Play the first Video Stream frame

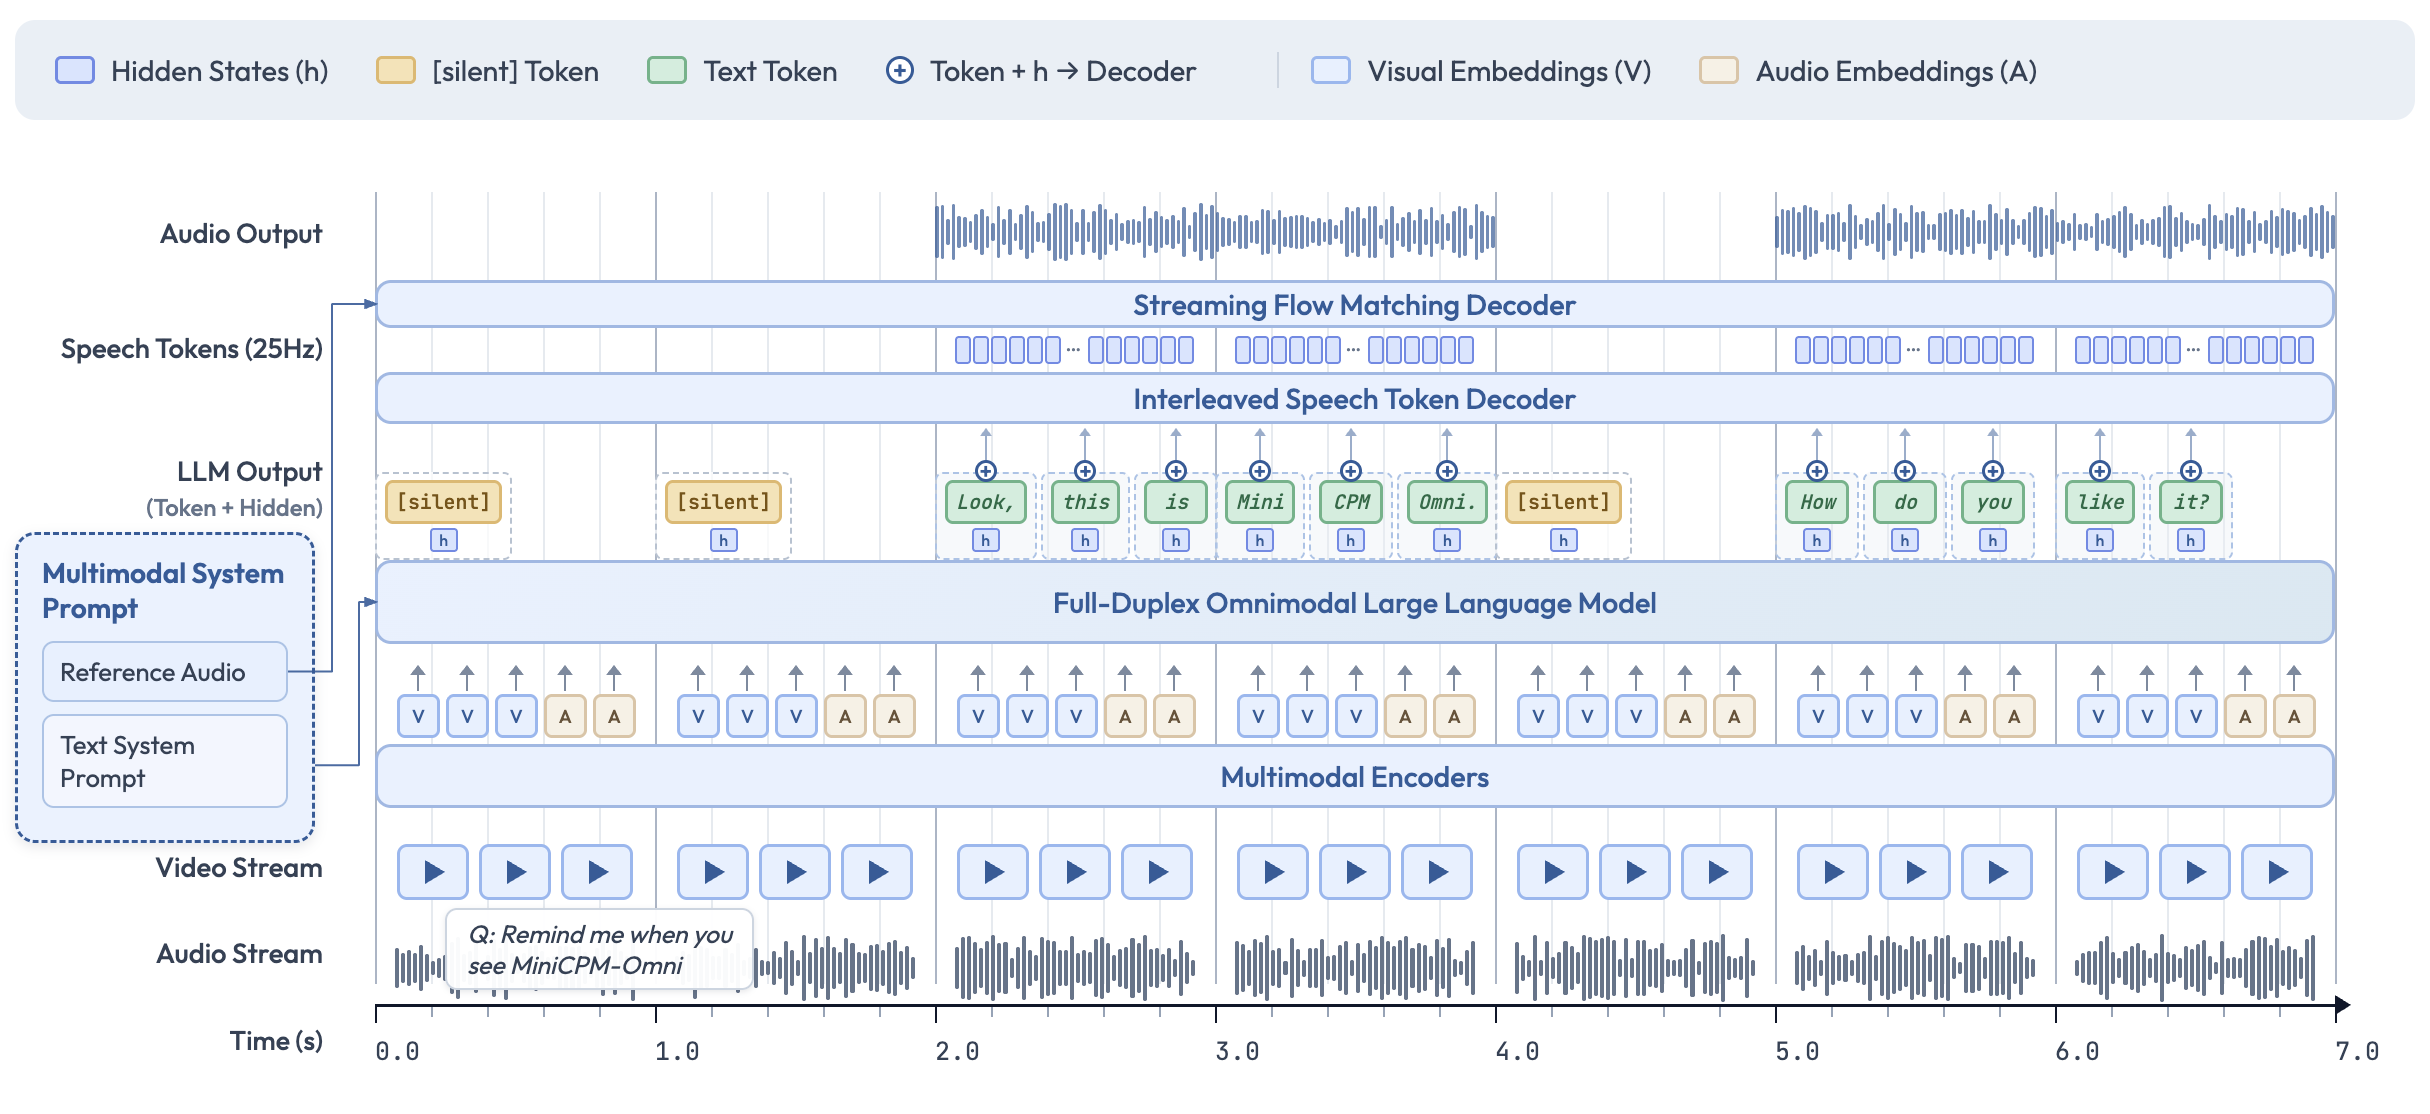point(433,871)
